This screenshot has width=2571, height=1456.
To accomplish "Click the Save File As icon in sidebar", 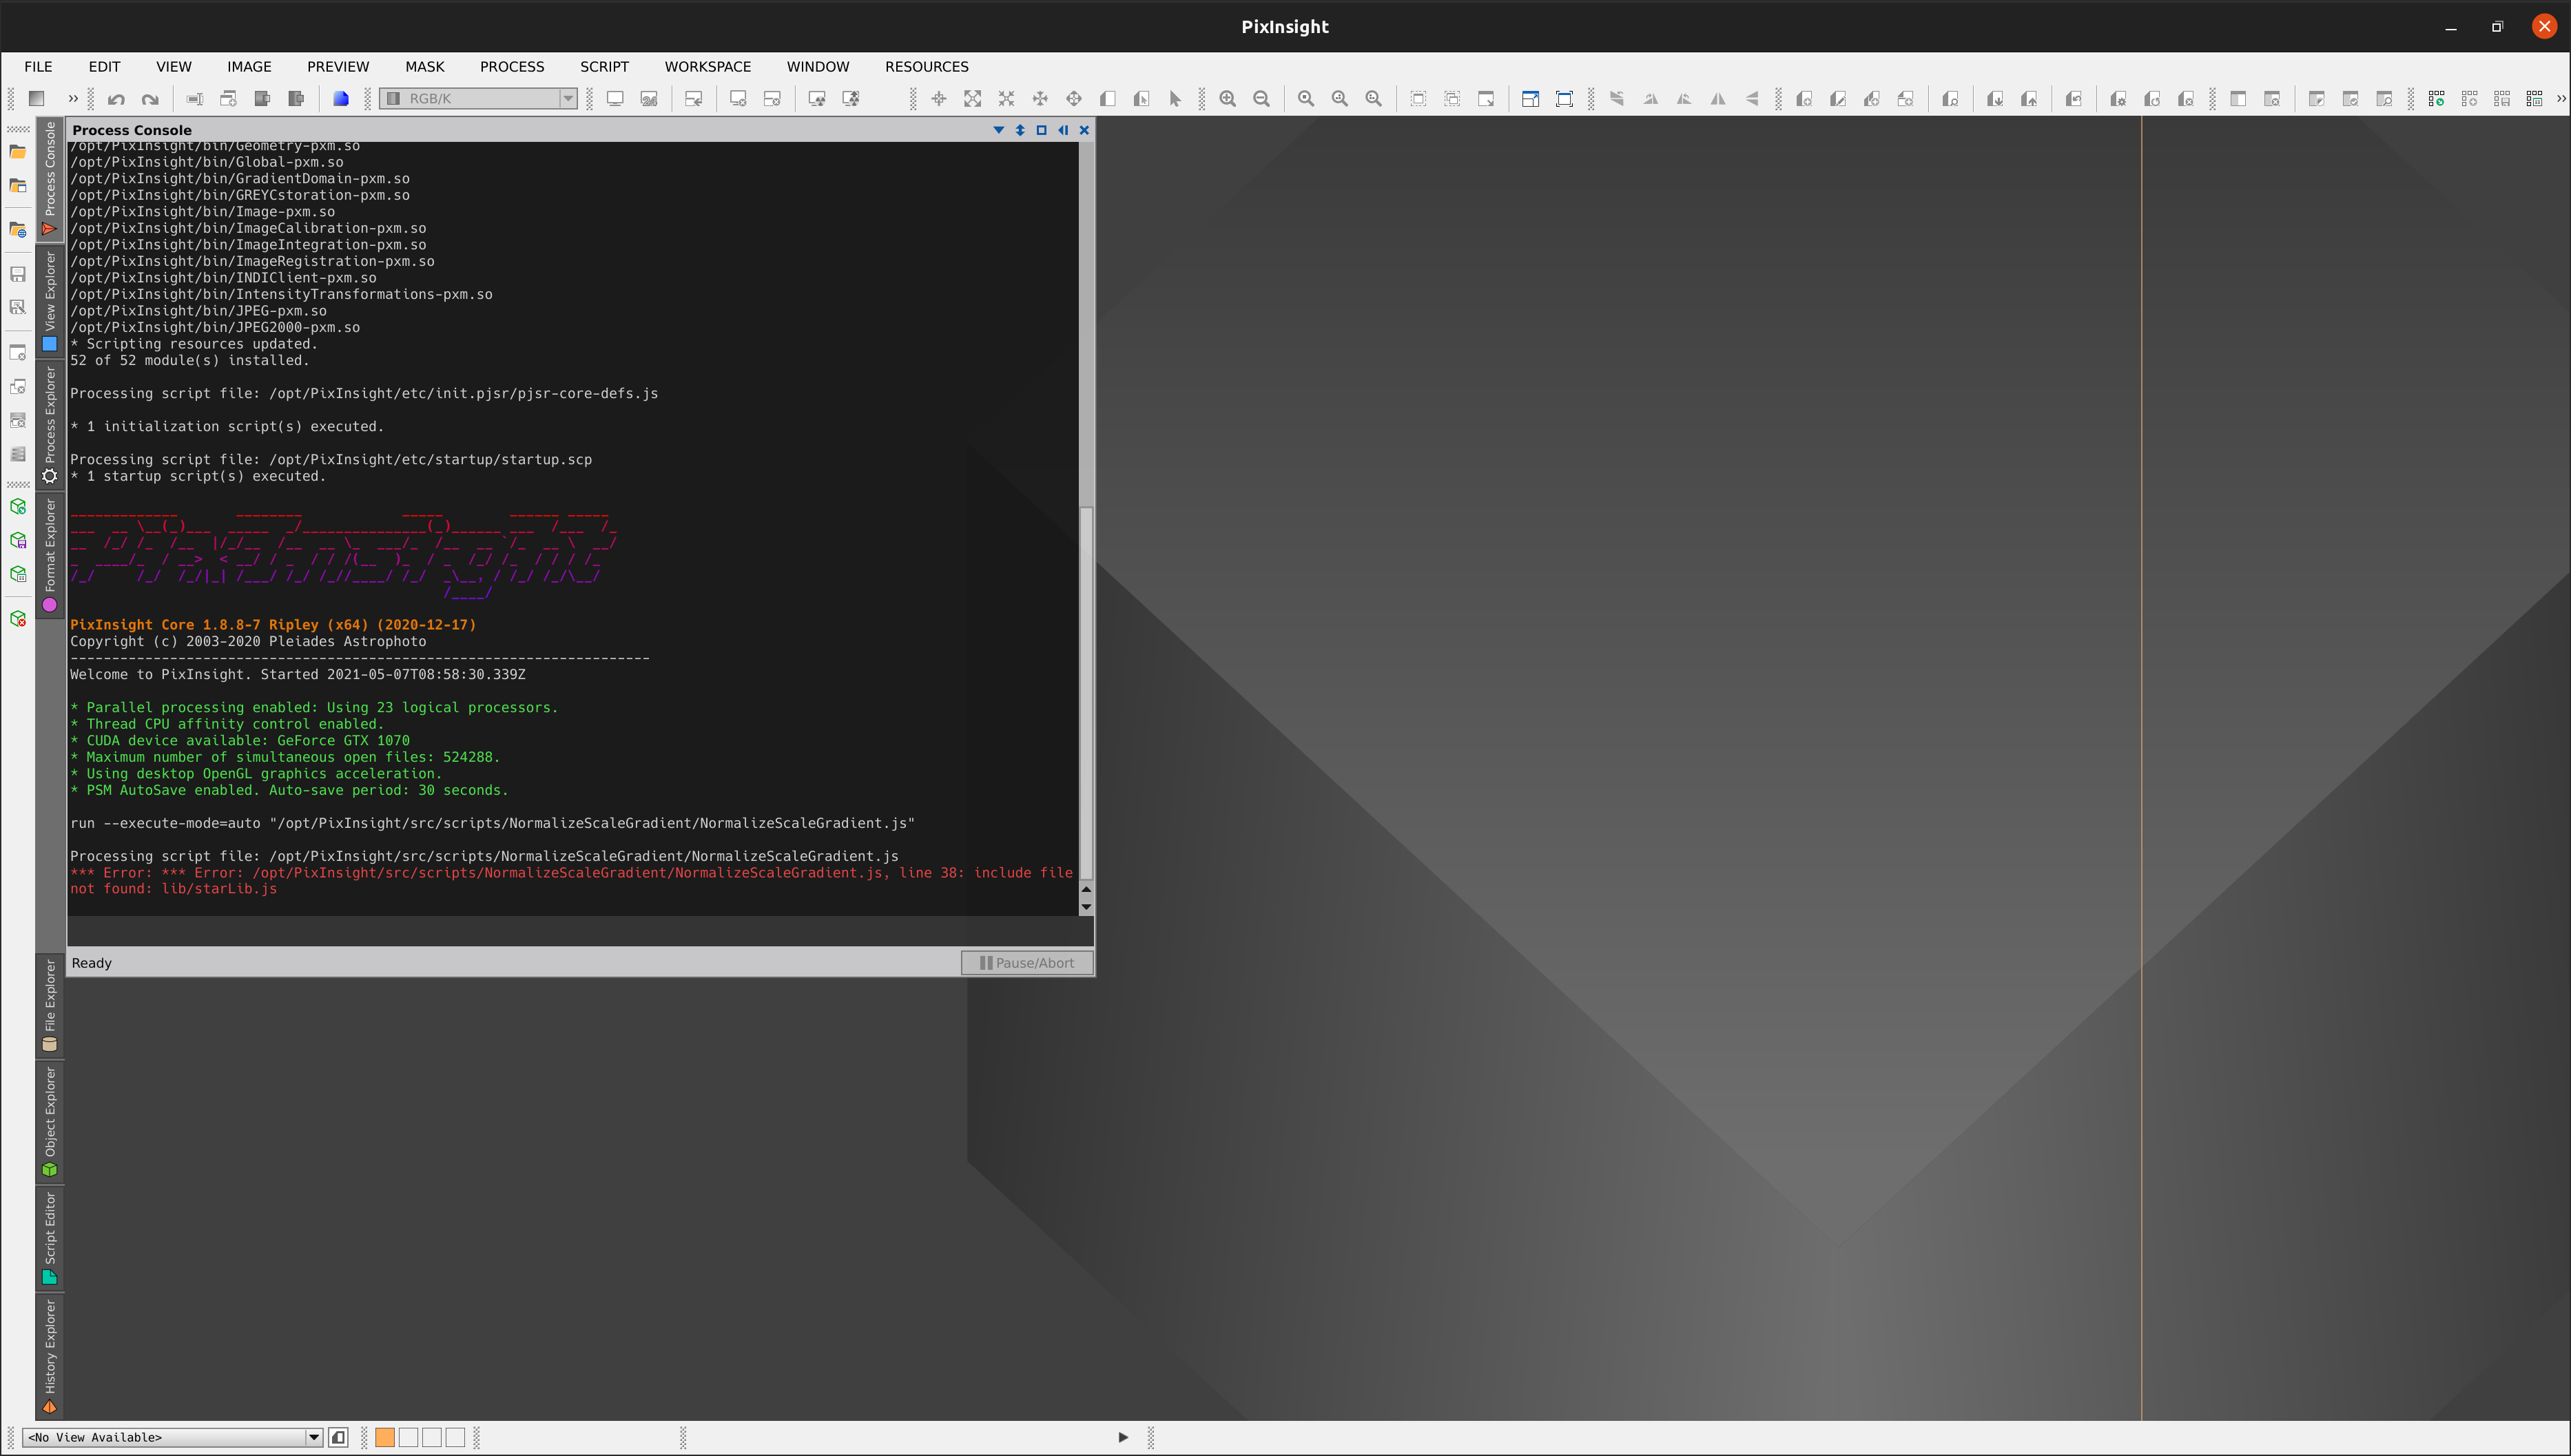I will click(18, 307).
